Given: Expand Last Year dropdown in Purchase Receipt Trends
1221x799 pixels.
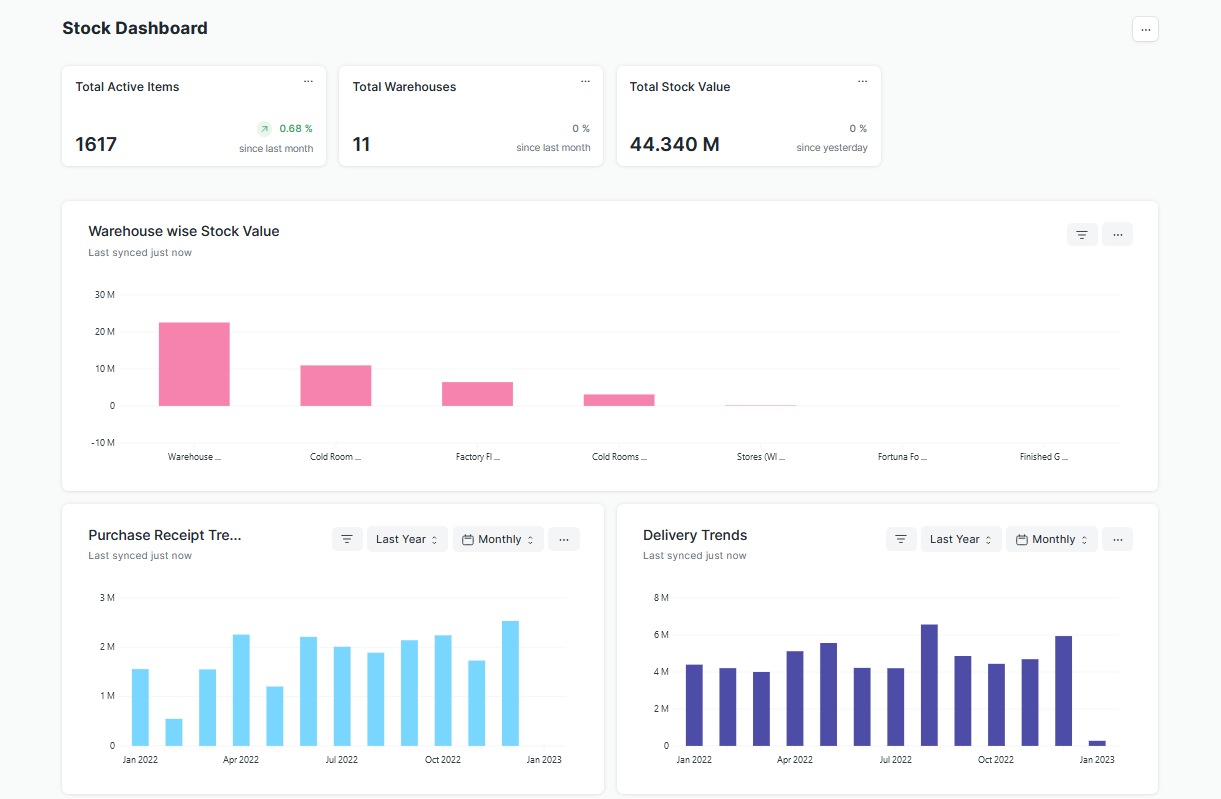Looking at the screenshot, I should pos(407,539).
